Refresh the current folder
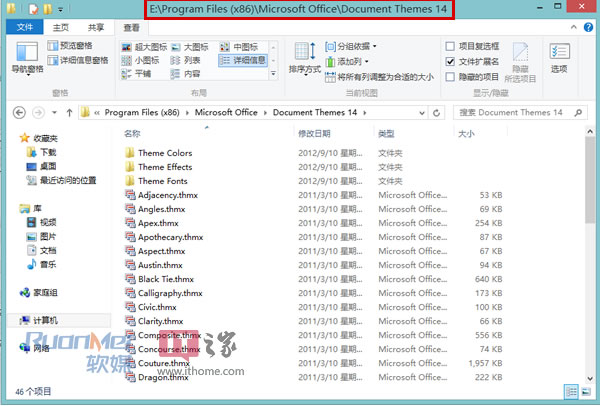The height and width of the screenshot is (406, 600). click(x=436, y=113)
